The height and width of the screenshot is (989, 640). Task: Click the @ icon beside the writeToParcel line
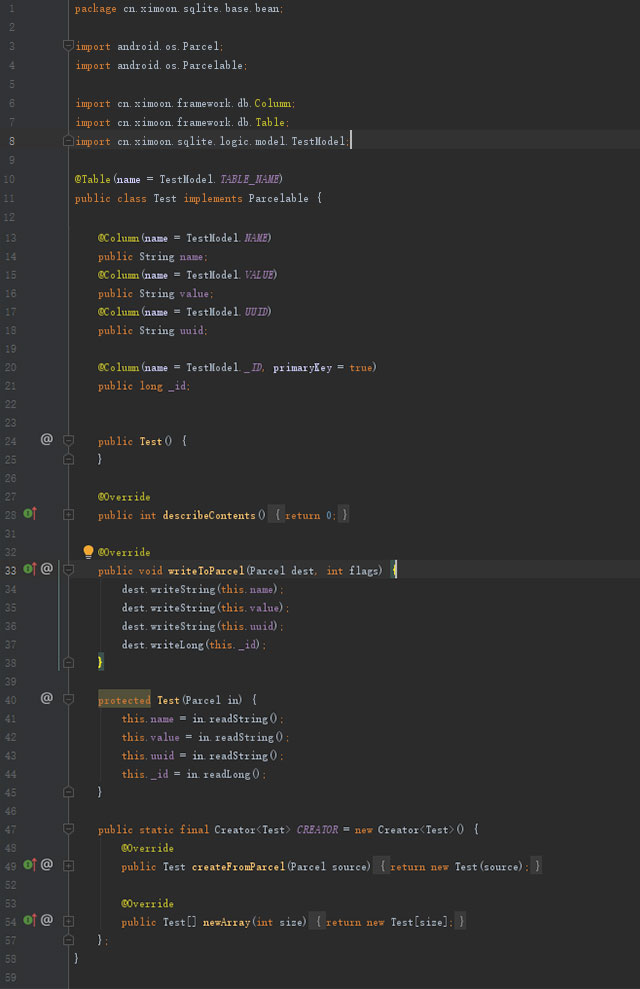click(47, 568)
